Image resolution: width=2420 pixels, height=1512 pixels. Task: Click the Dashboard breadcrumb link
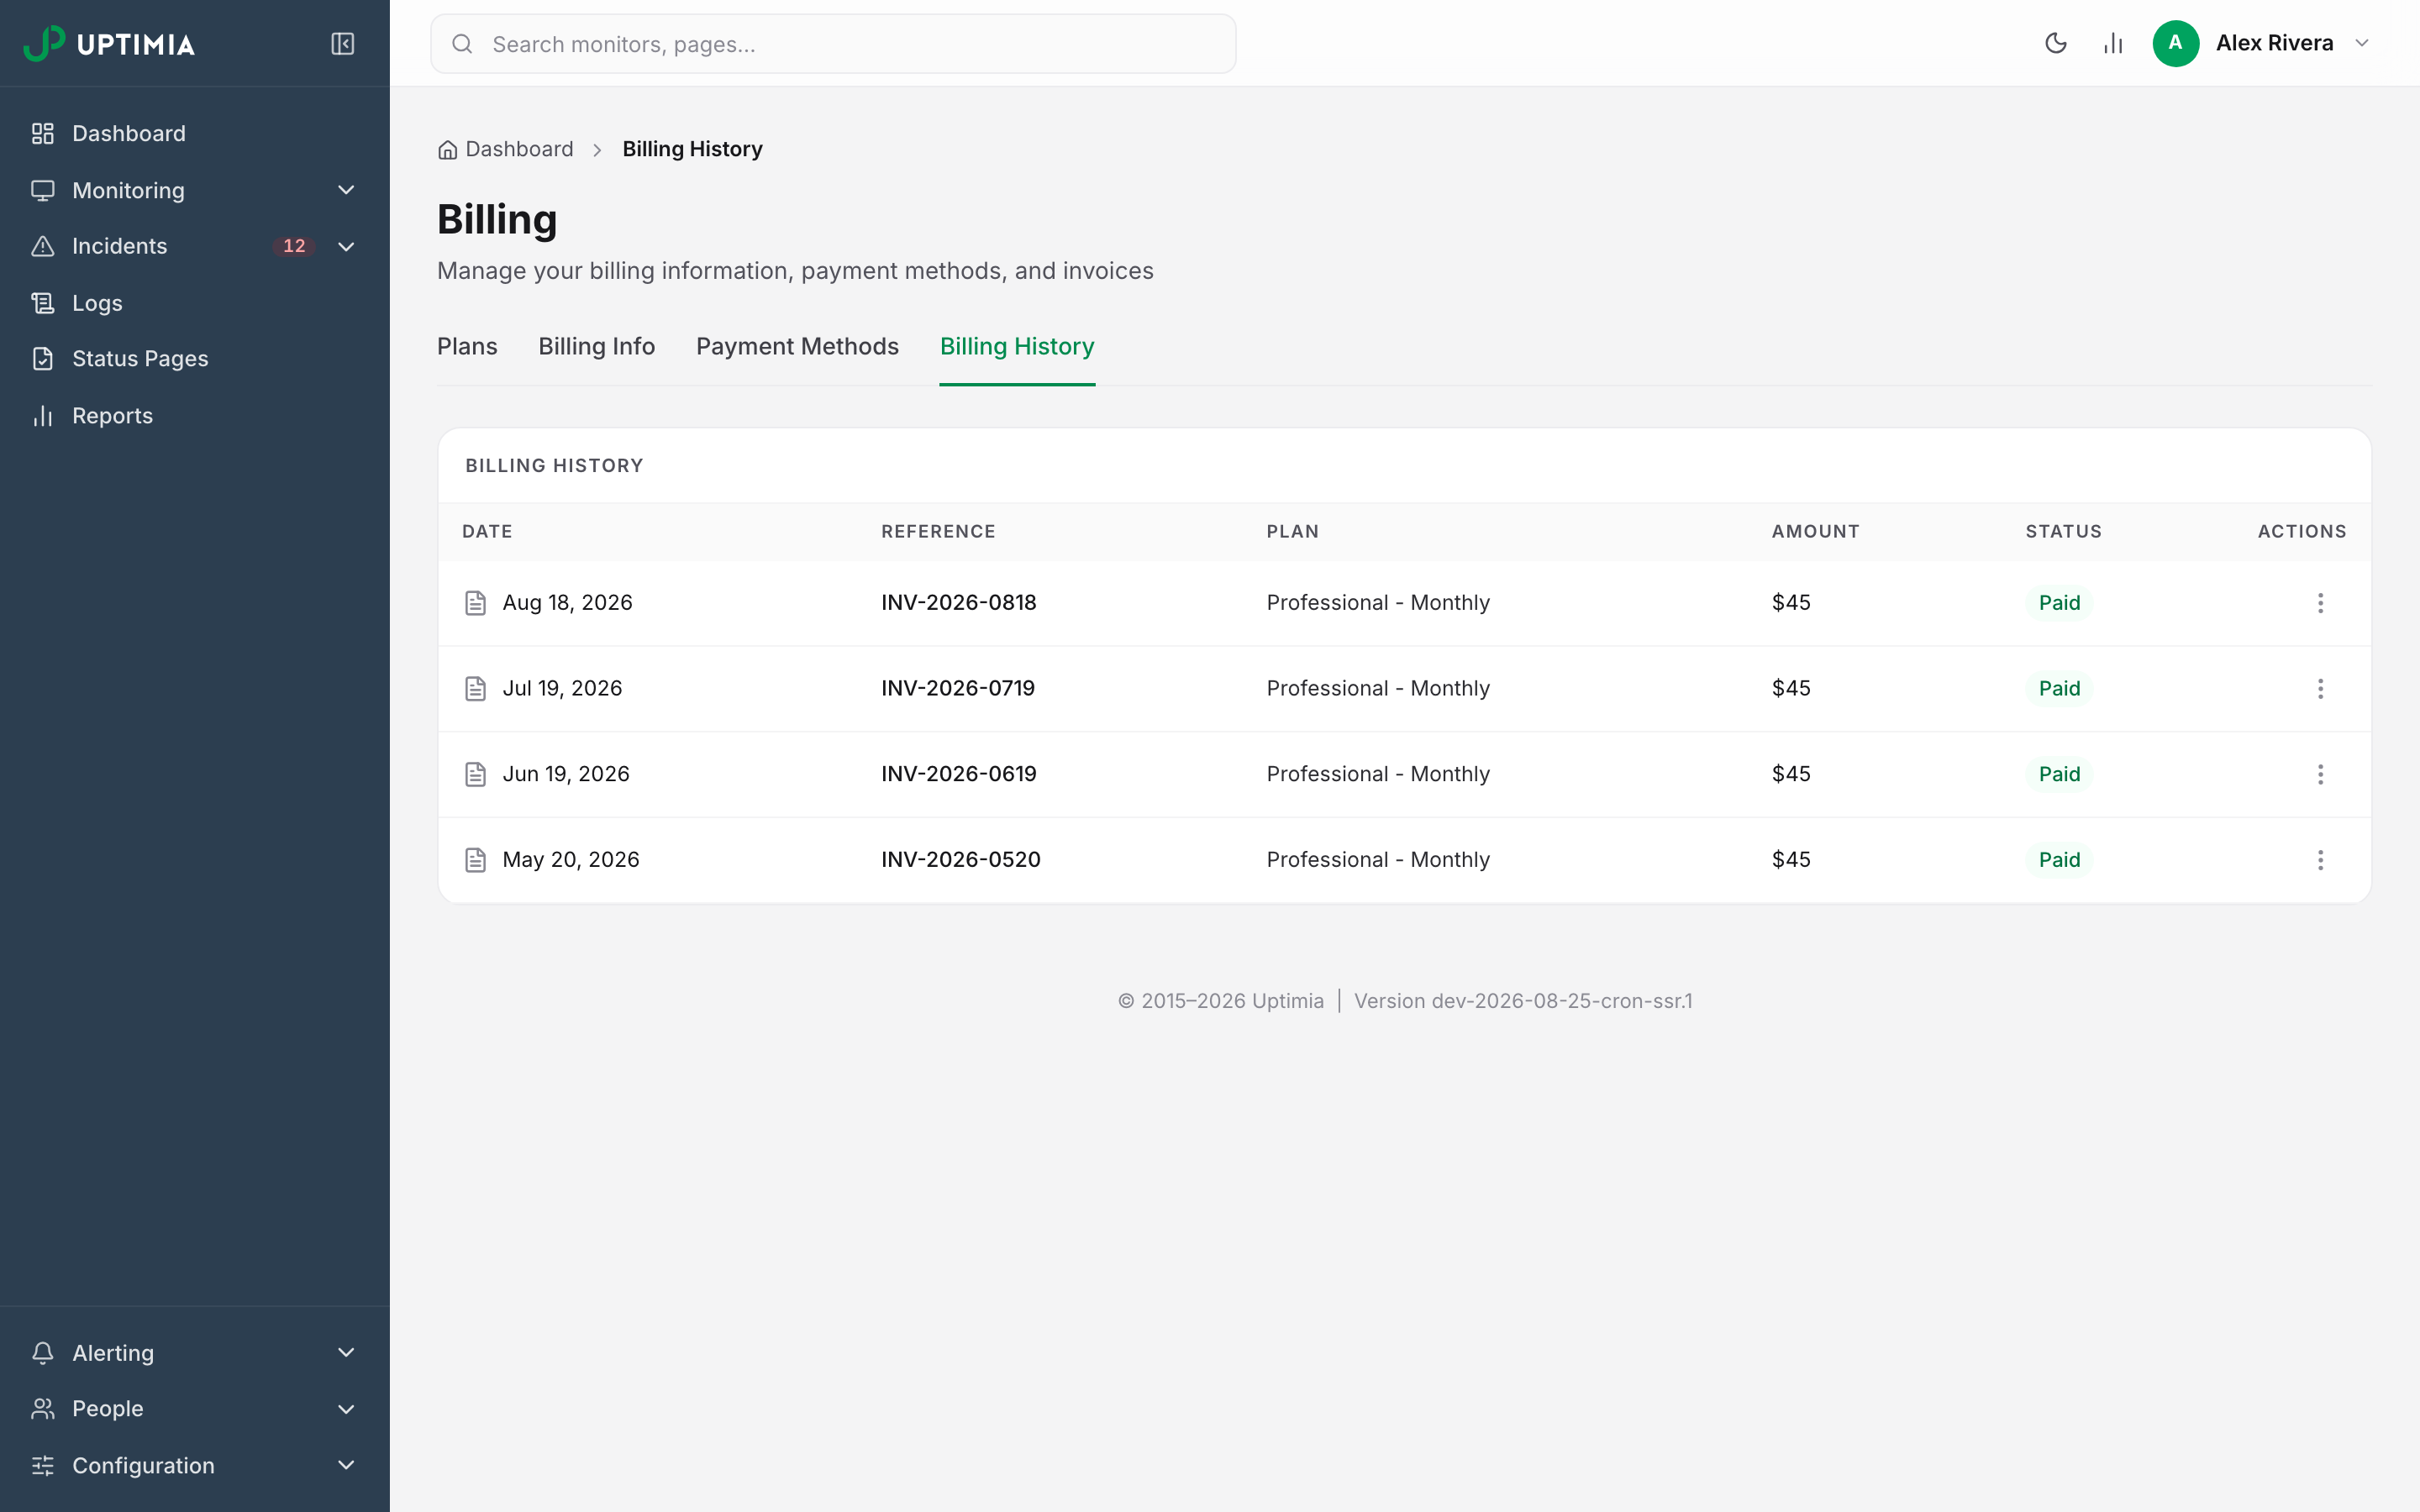506,149
